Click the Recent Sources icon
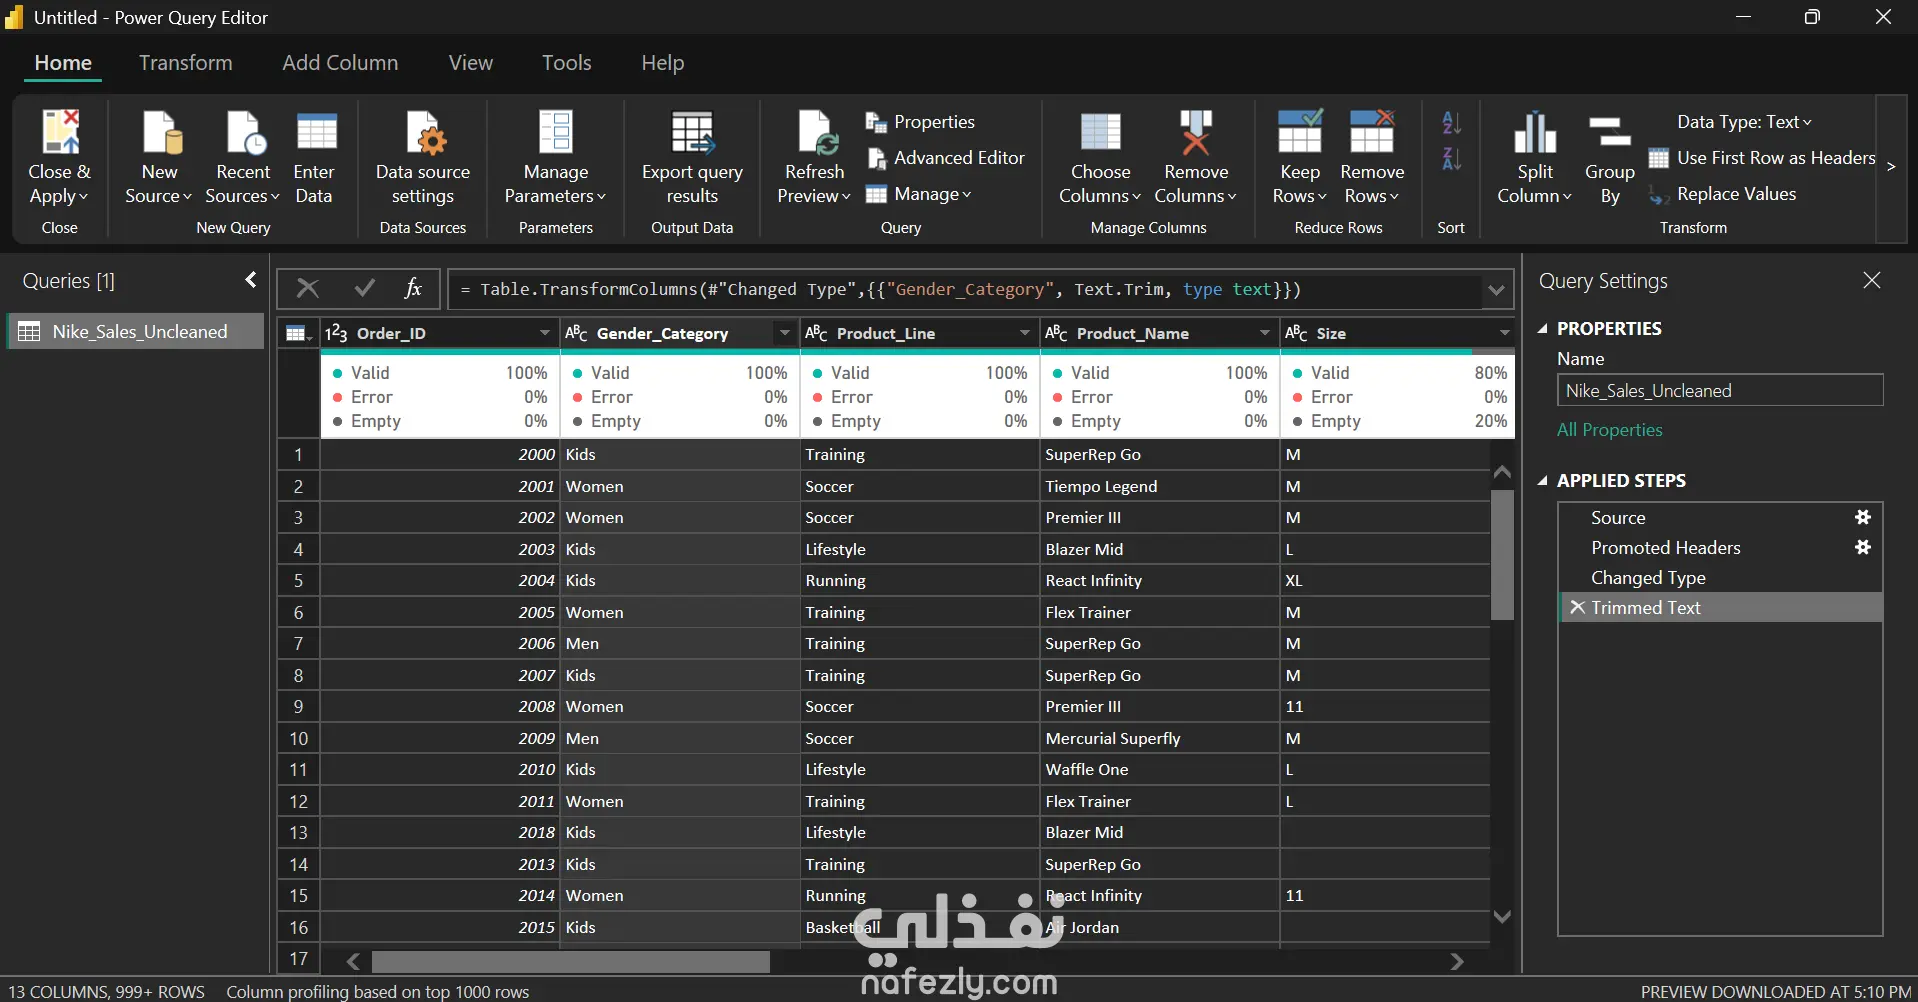 (x=244, y=132)
